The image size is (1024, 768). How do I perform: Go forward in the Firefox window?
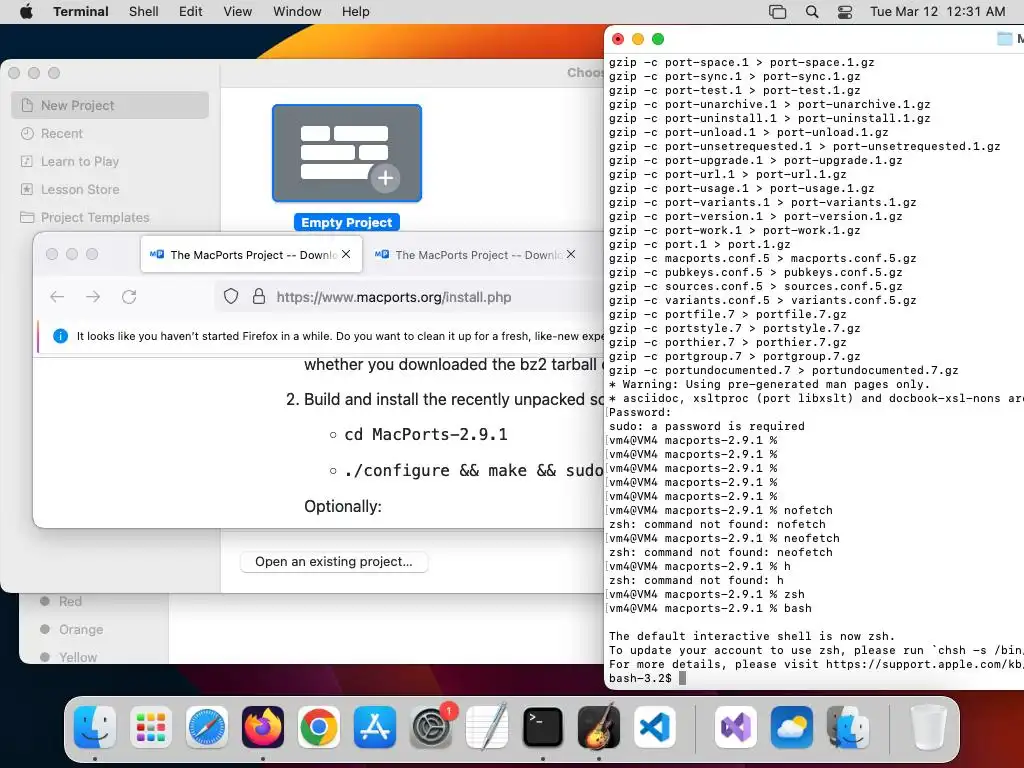click(93, 296)
